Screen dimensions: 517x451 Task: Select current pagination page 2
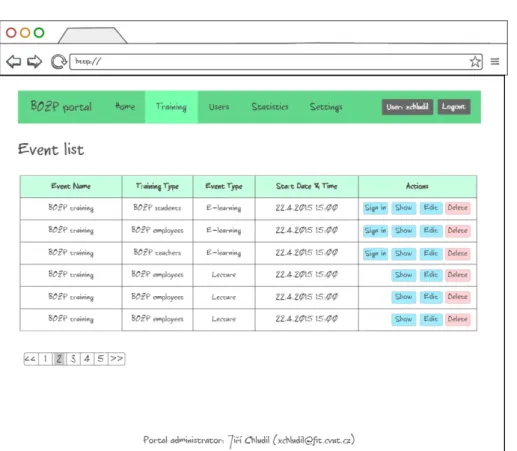pyautogui.click(x=59, y=359)
